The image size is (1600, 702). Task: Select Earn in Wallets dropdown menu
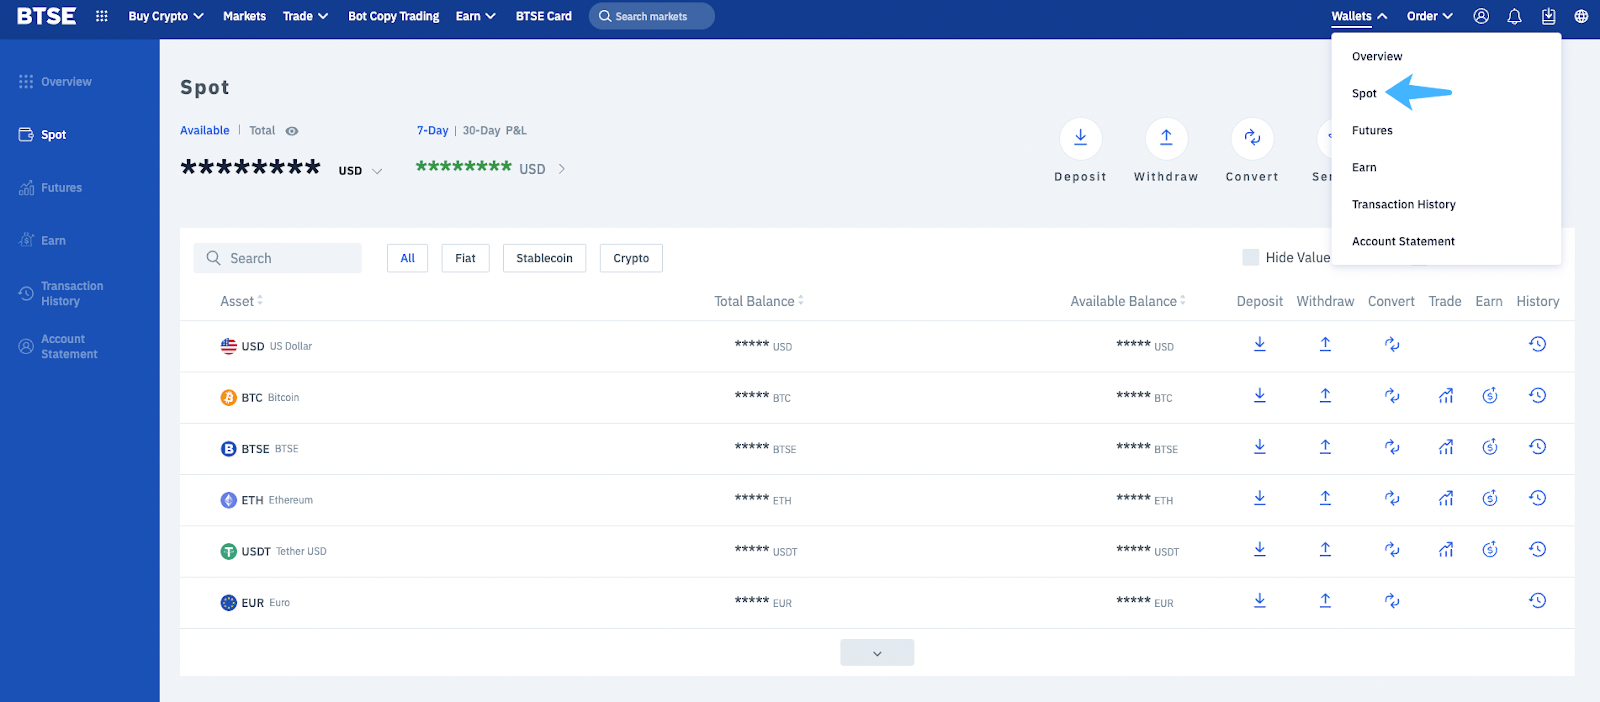[x=1364, y=167]
